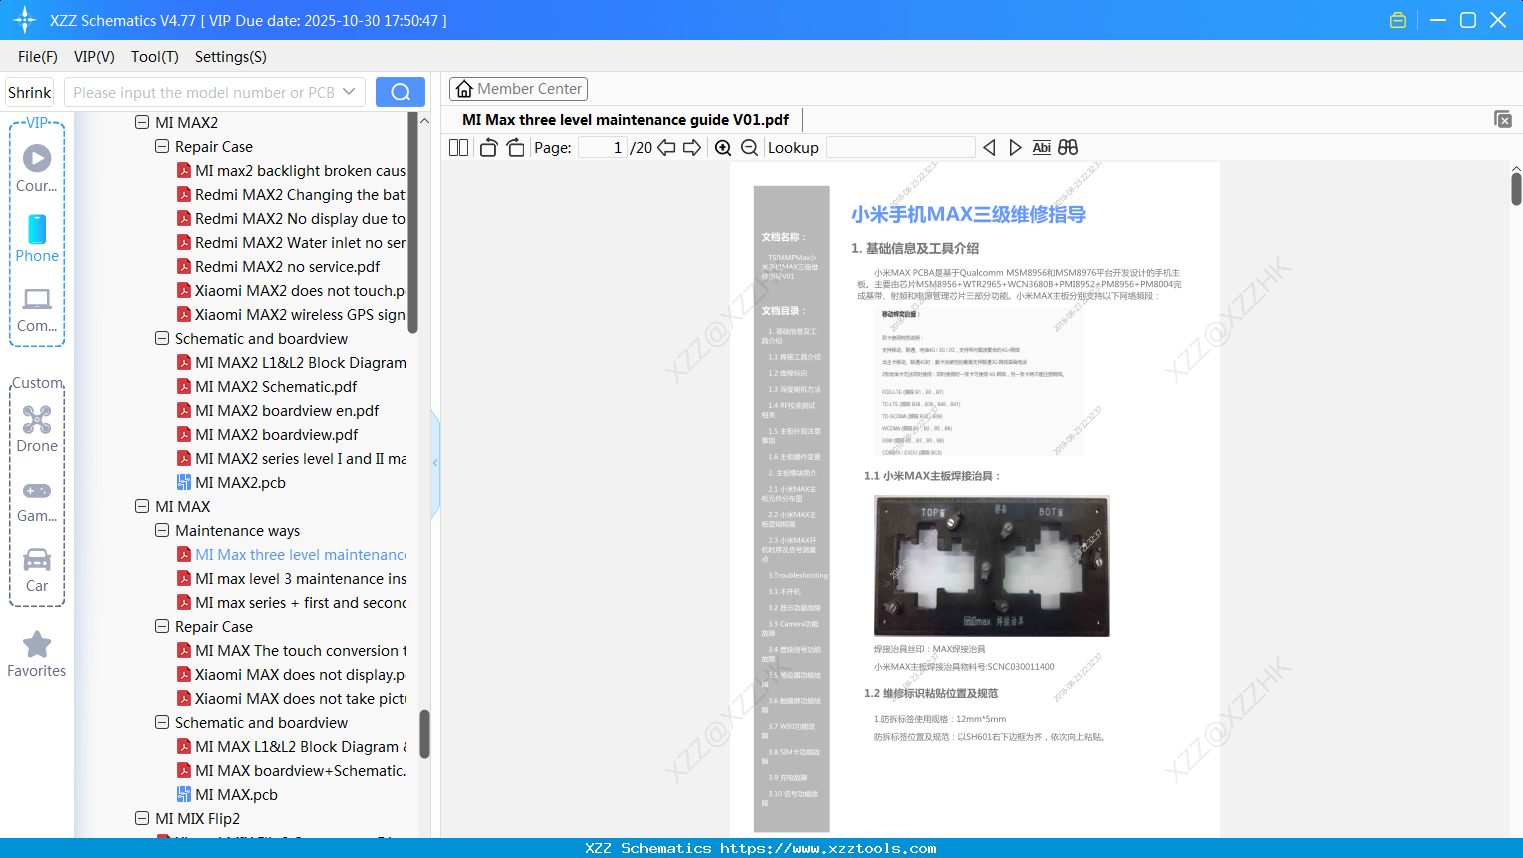1523x858 pixels.
Task: Collapse the MI MIX Flip2 node
Action: (142, 818)
